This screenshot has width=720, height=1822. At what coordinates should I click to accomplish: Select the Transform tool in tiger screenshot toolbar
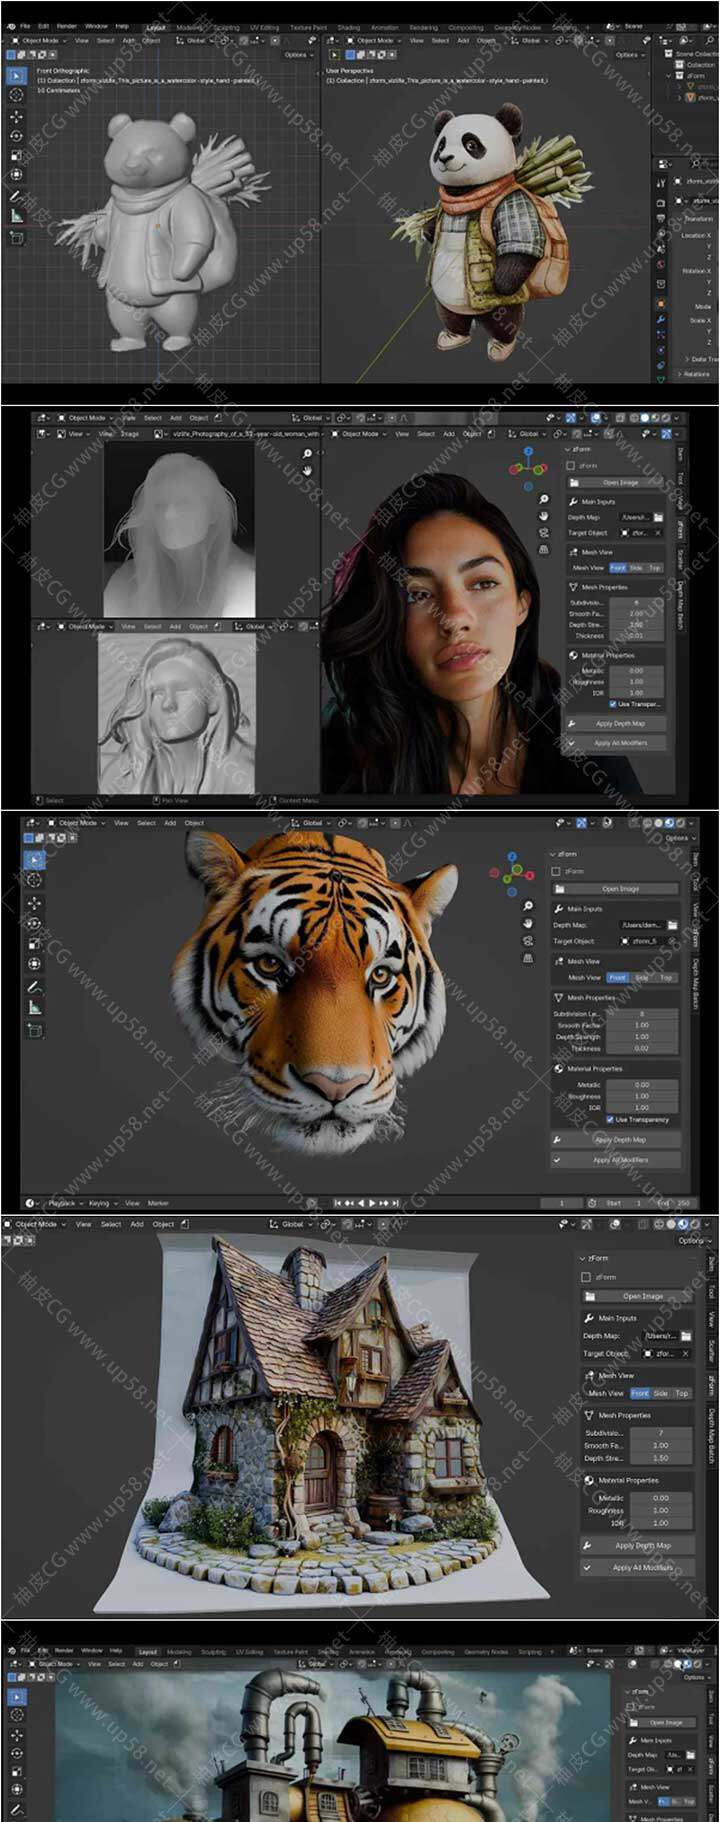point(34,963)
